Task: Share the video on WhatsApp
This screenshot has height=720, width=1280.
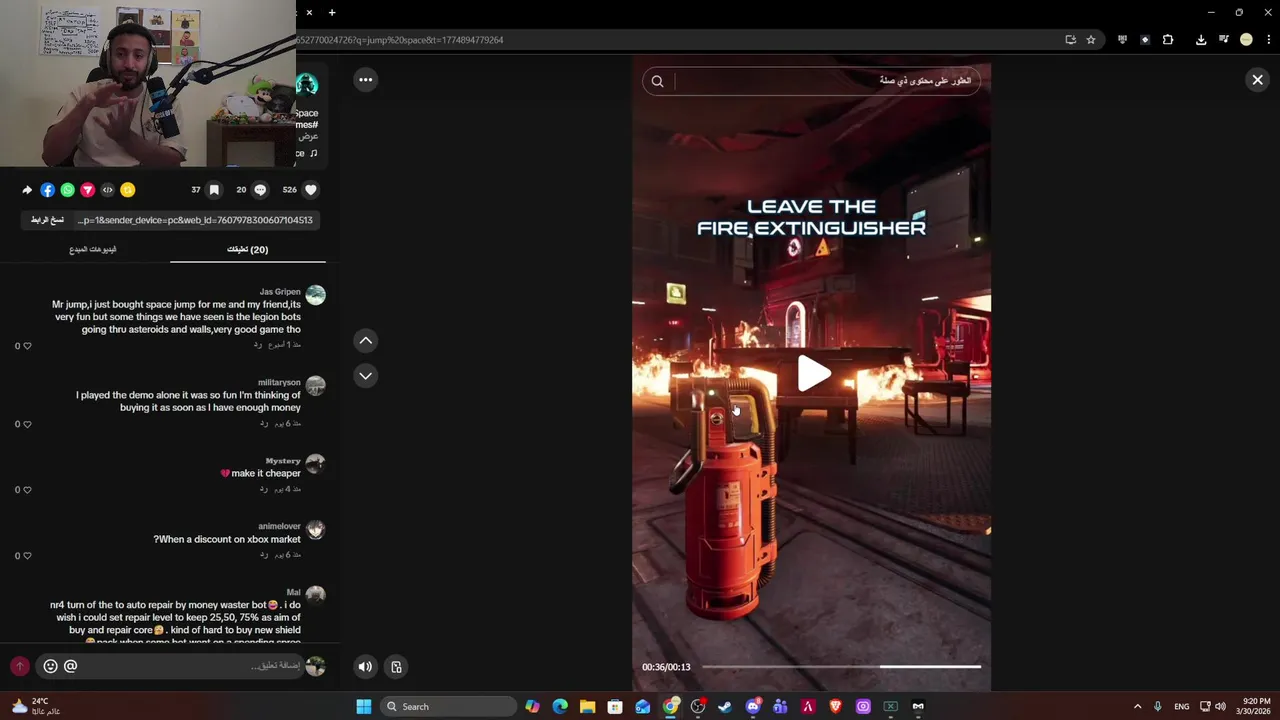Action: (68, 190)
